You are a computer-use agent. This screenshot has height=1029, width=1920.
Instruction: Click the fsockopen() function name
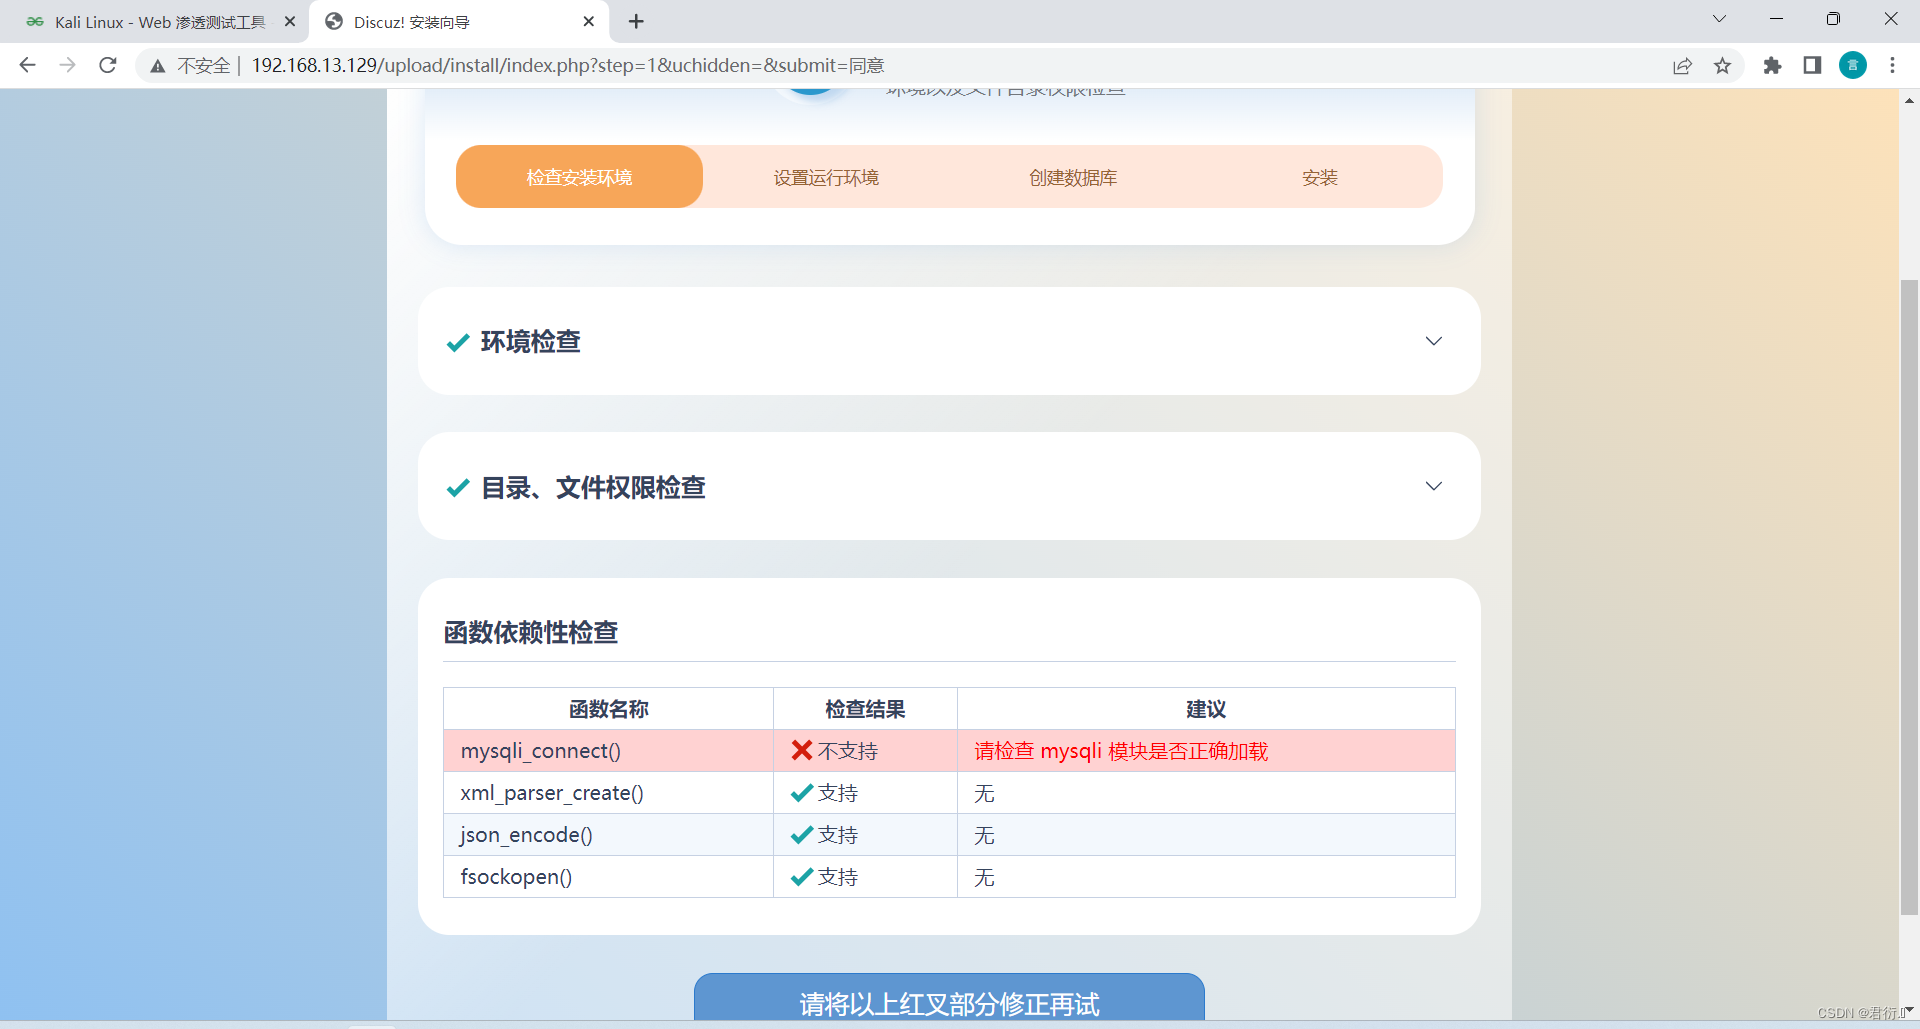516,877
